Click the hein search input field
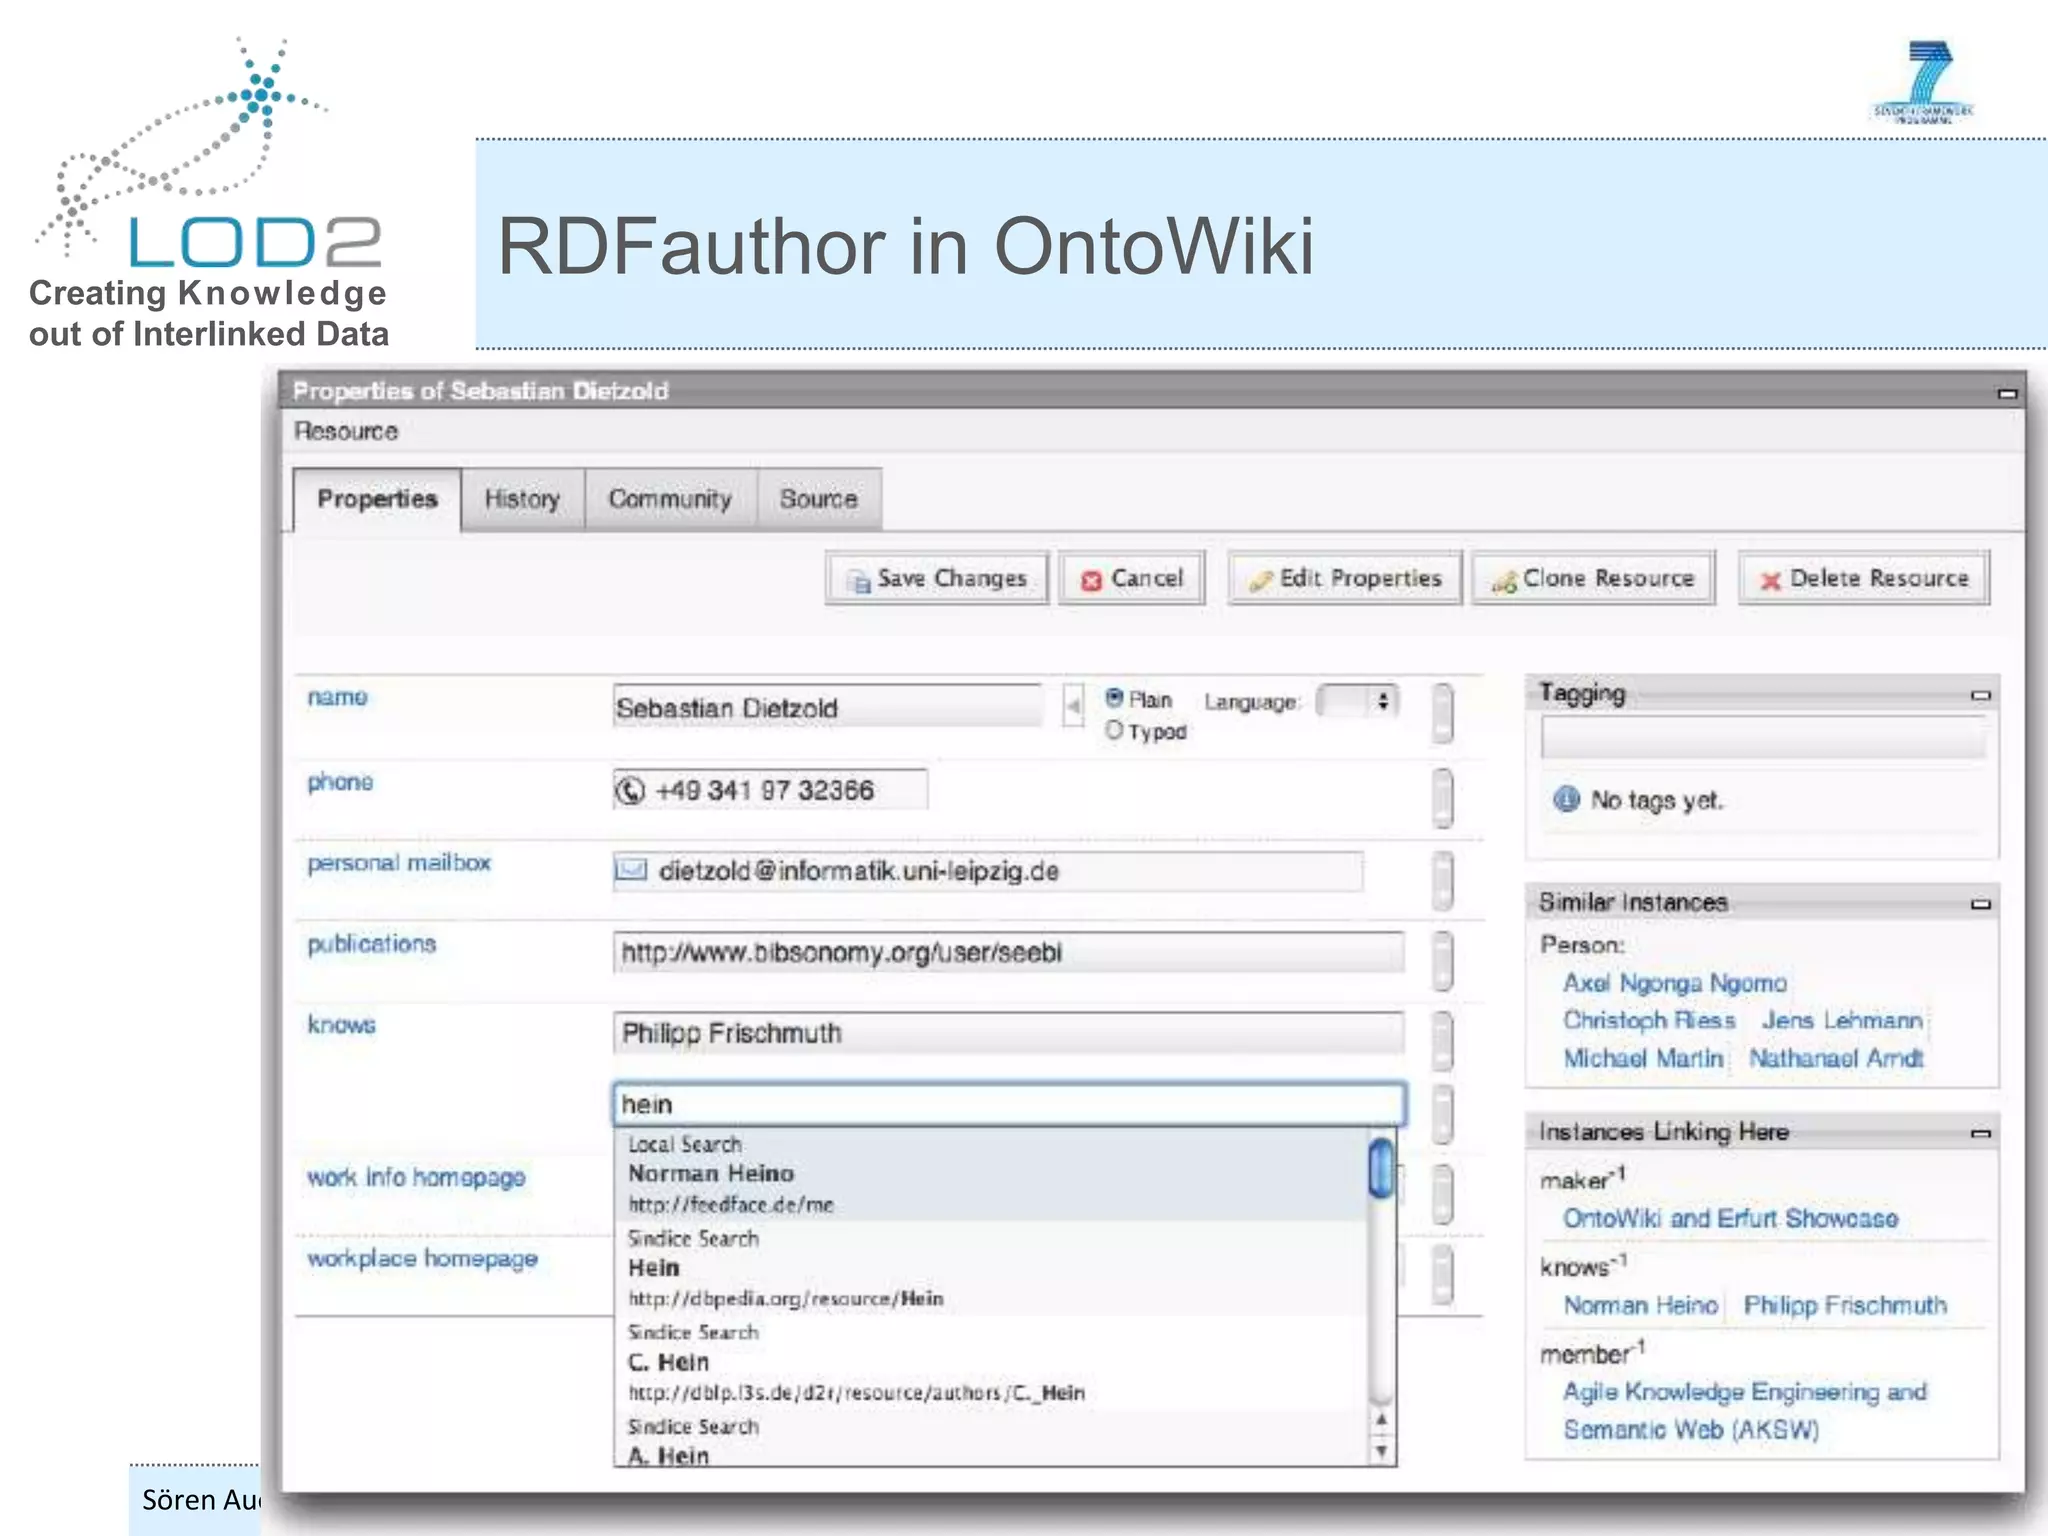The image size is (2048, 1536). tap(1009, 1104)
